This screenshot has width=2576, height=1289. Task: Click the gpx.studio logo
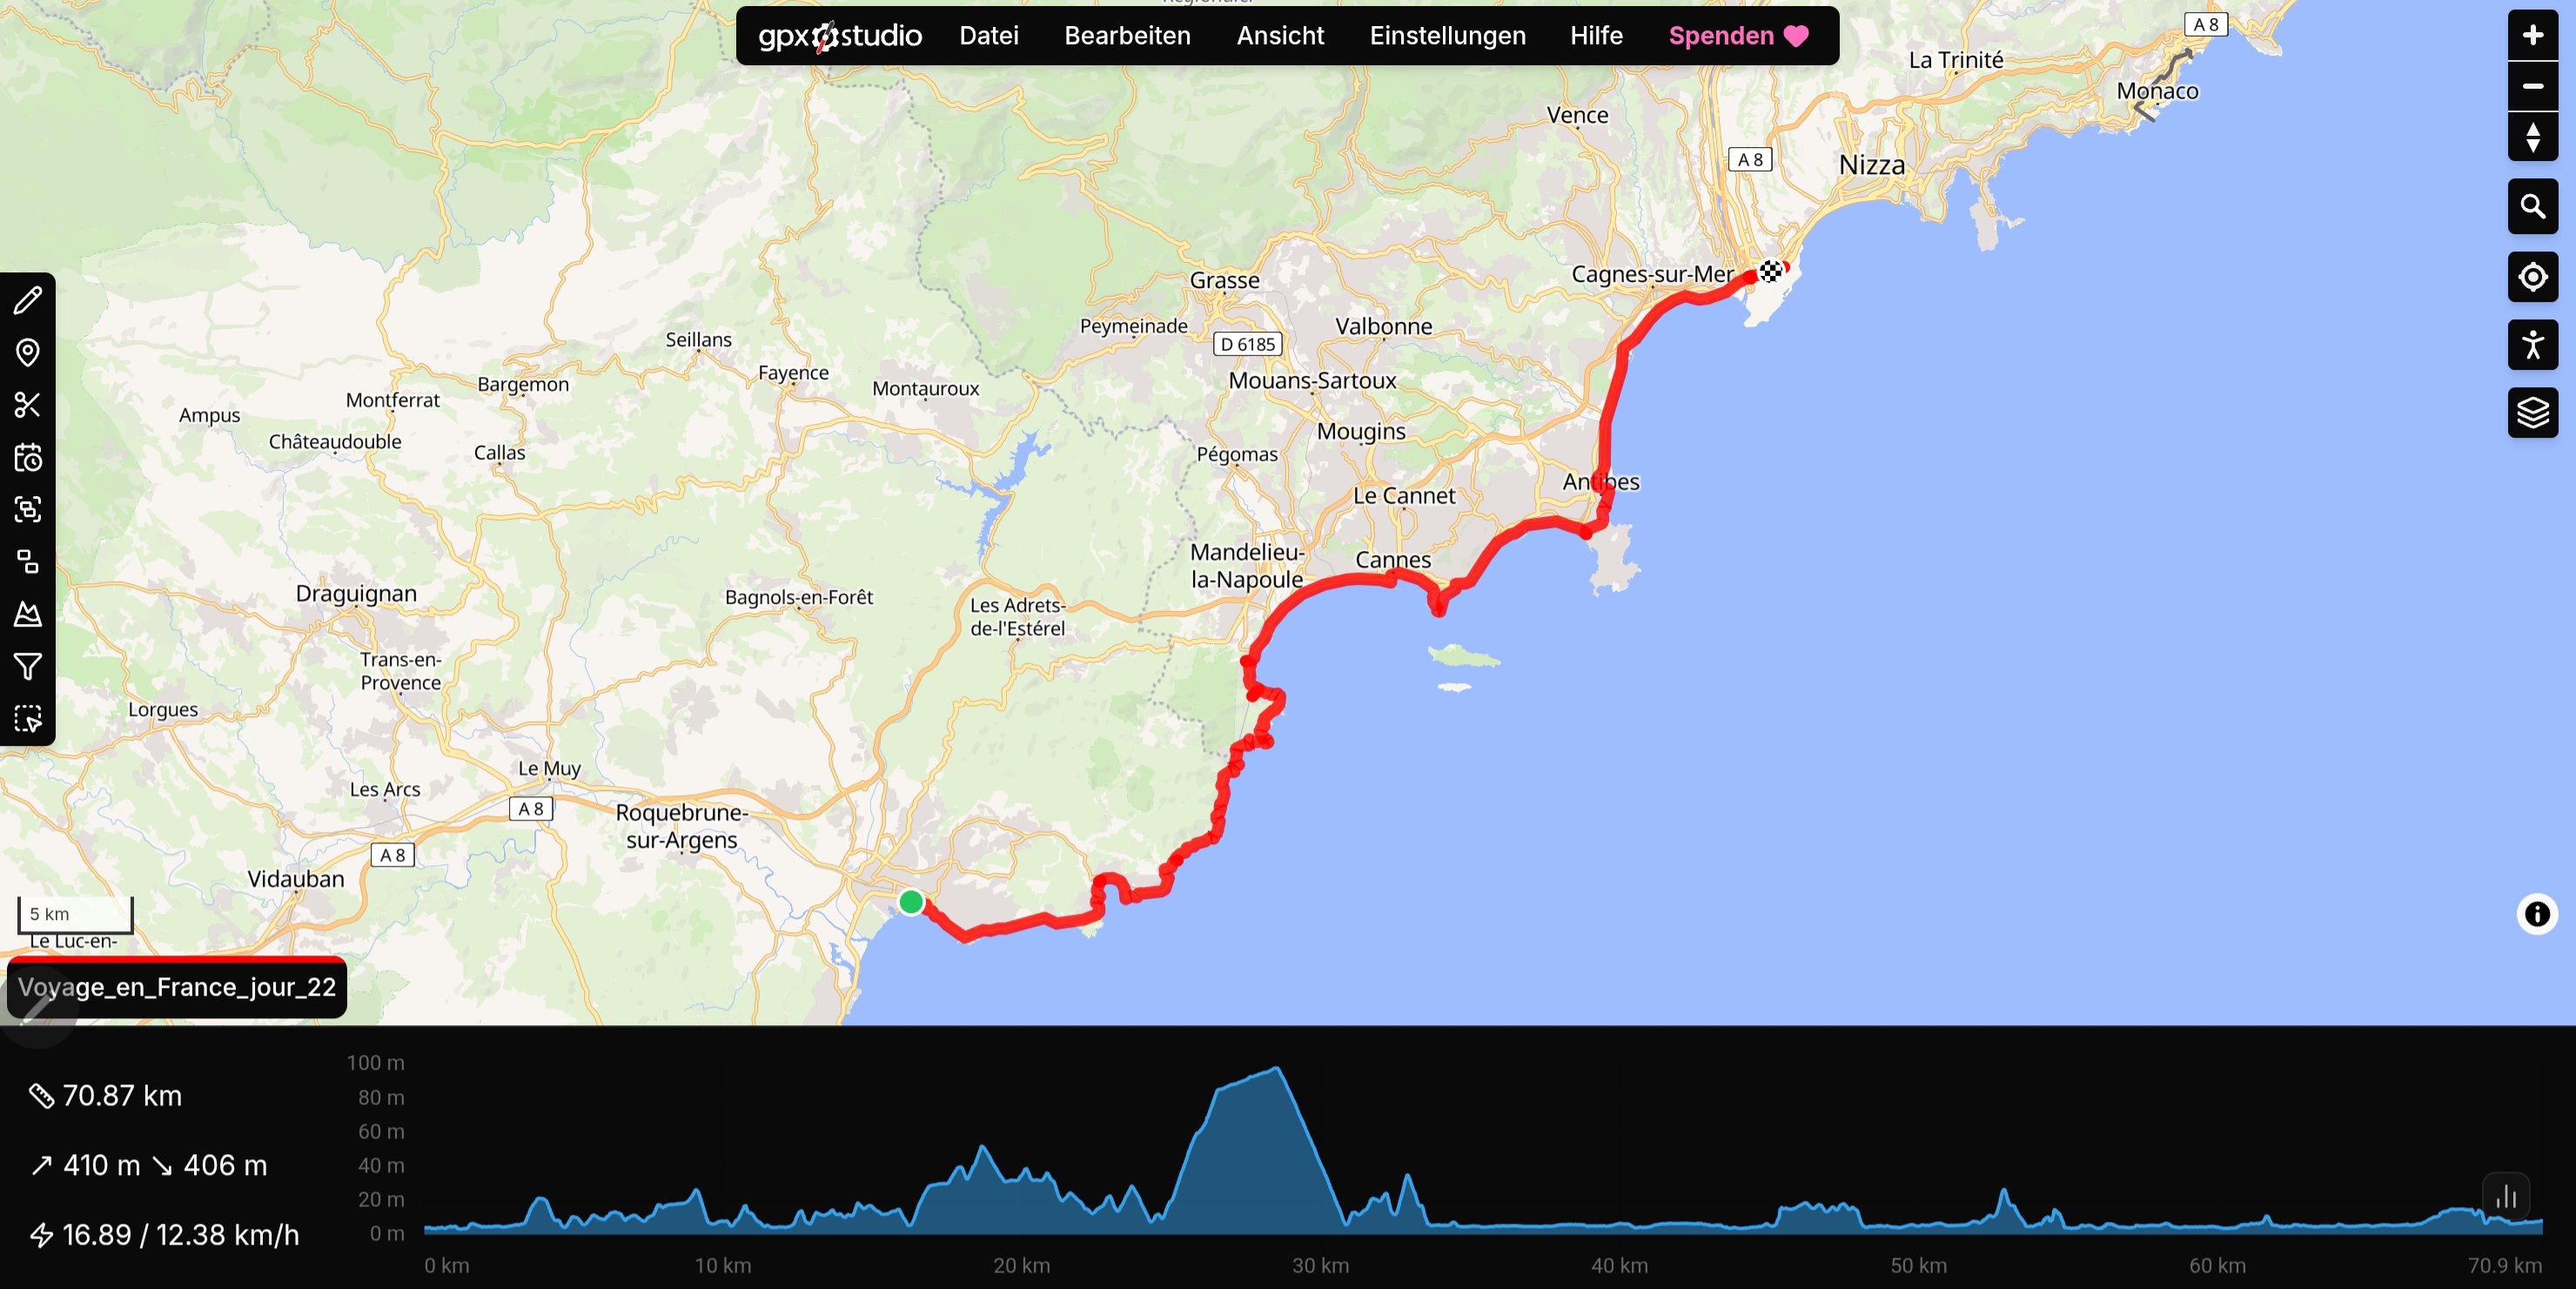coord(840,36)
